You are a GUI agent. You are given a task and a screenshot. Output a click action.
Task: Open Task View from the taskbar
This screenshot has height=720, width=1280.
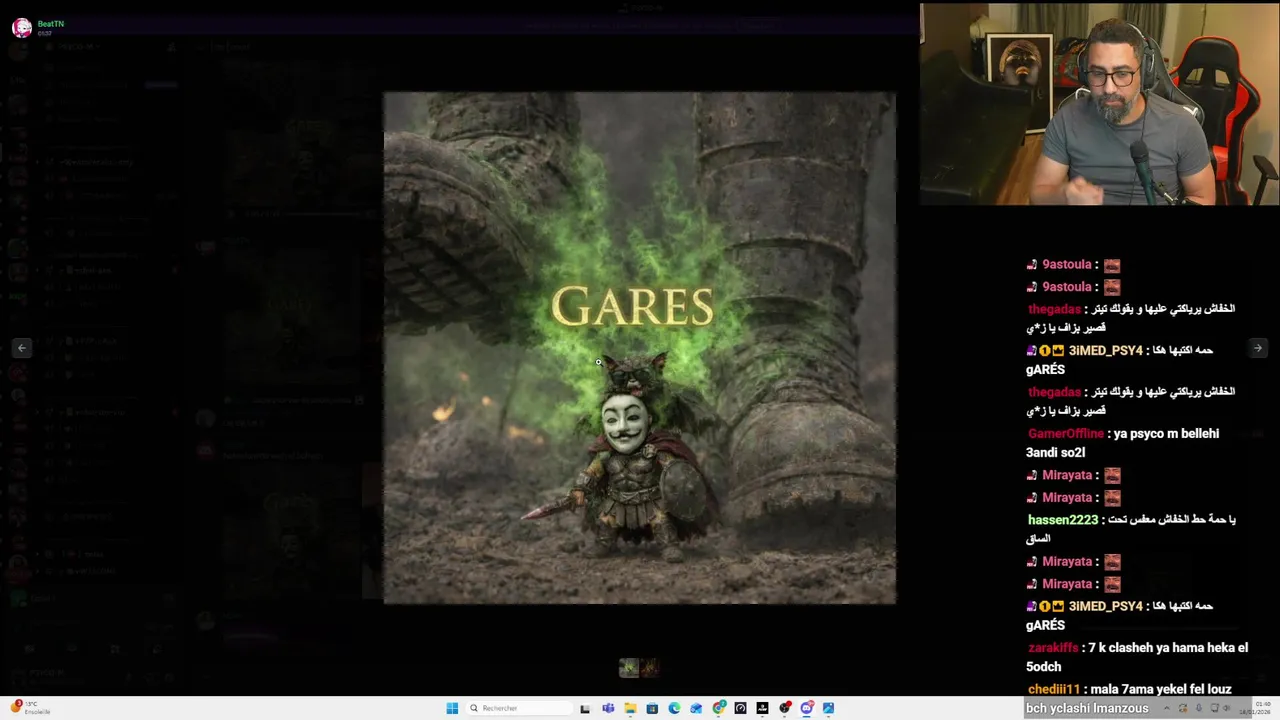point(585,708)
